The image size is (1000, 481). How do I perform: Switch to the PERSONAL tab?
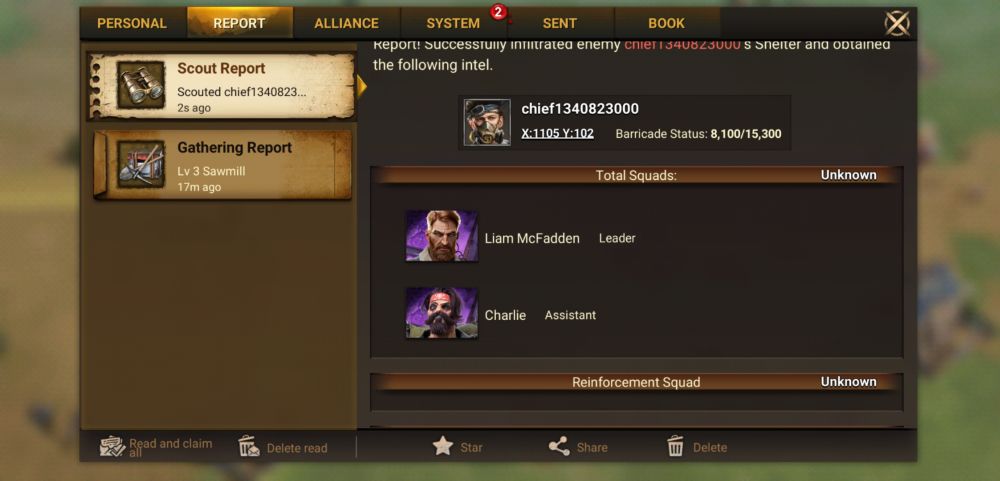click(132, 23)
